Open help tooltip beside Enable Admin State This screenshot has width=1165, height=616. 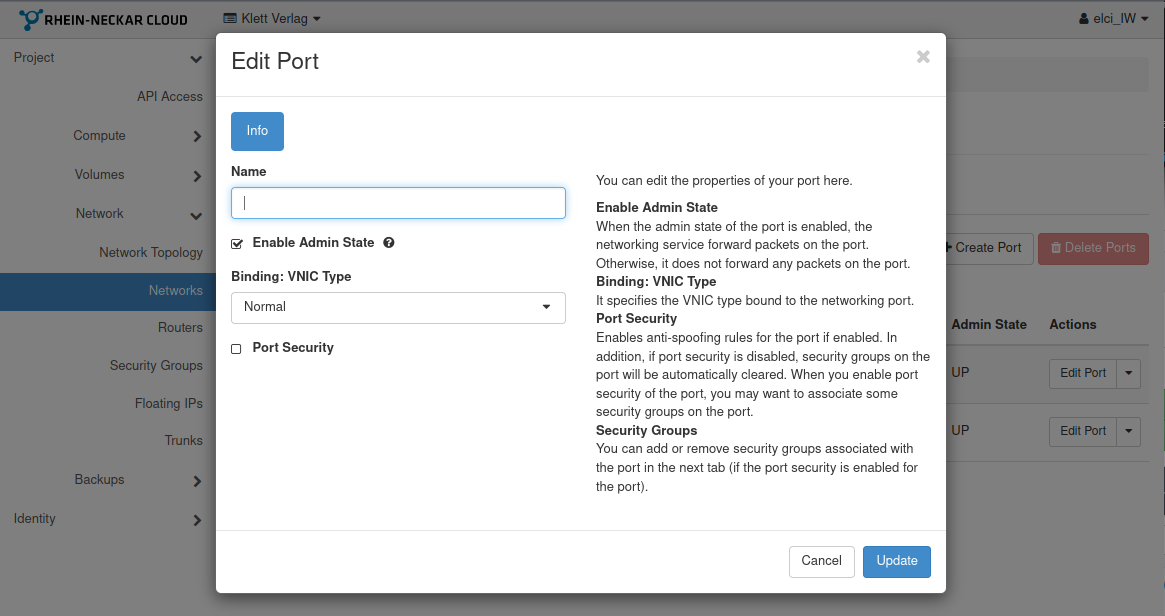[x=389, y=242]
